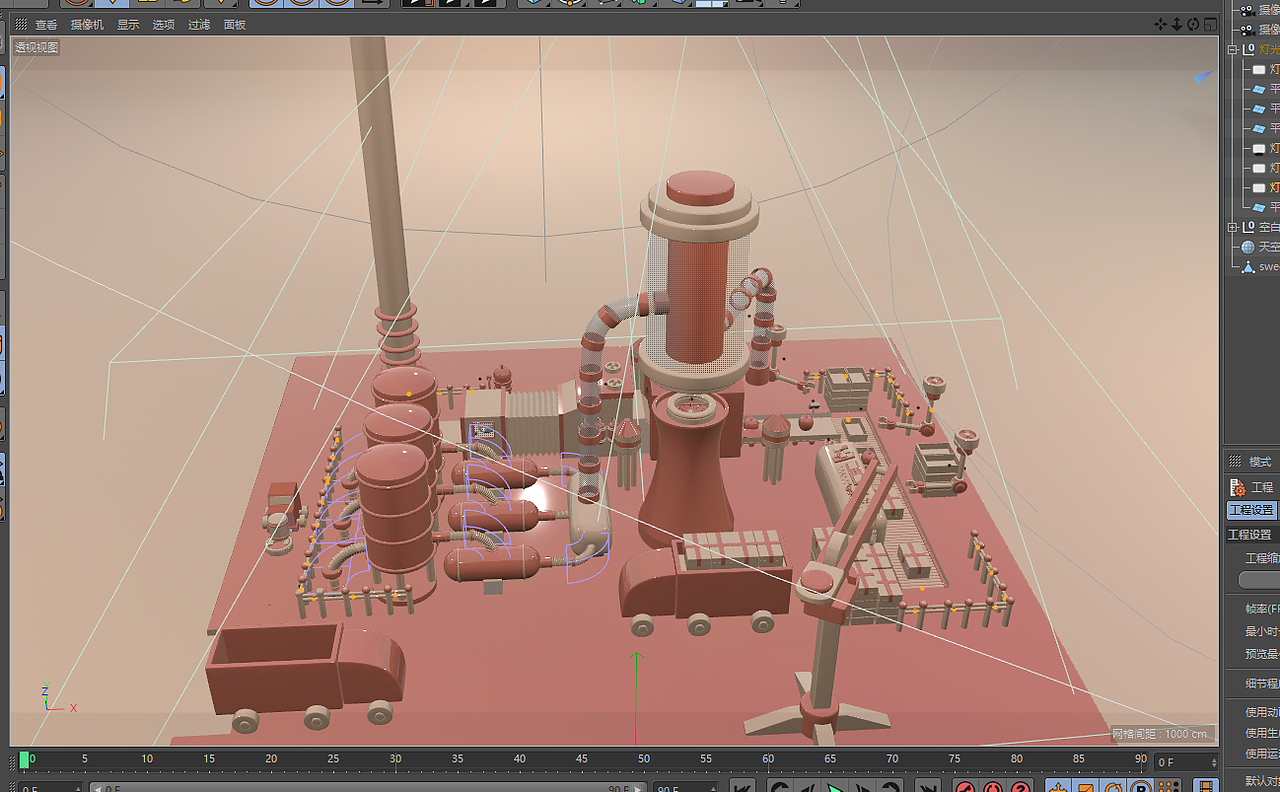Viewport: 1280px width, 792px height.
Task: Open the 显示 viewport menu
Action: pos(128,25)
